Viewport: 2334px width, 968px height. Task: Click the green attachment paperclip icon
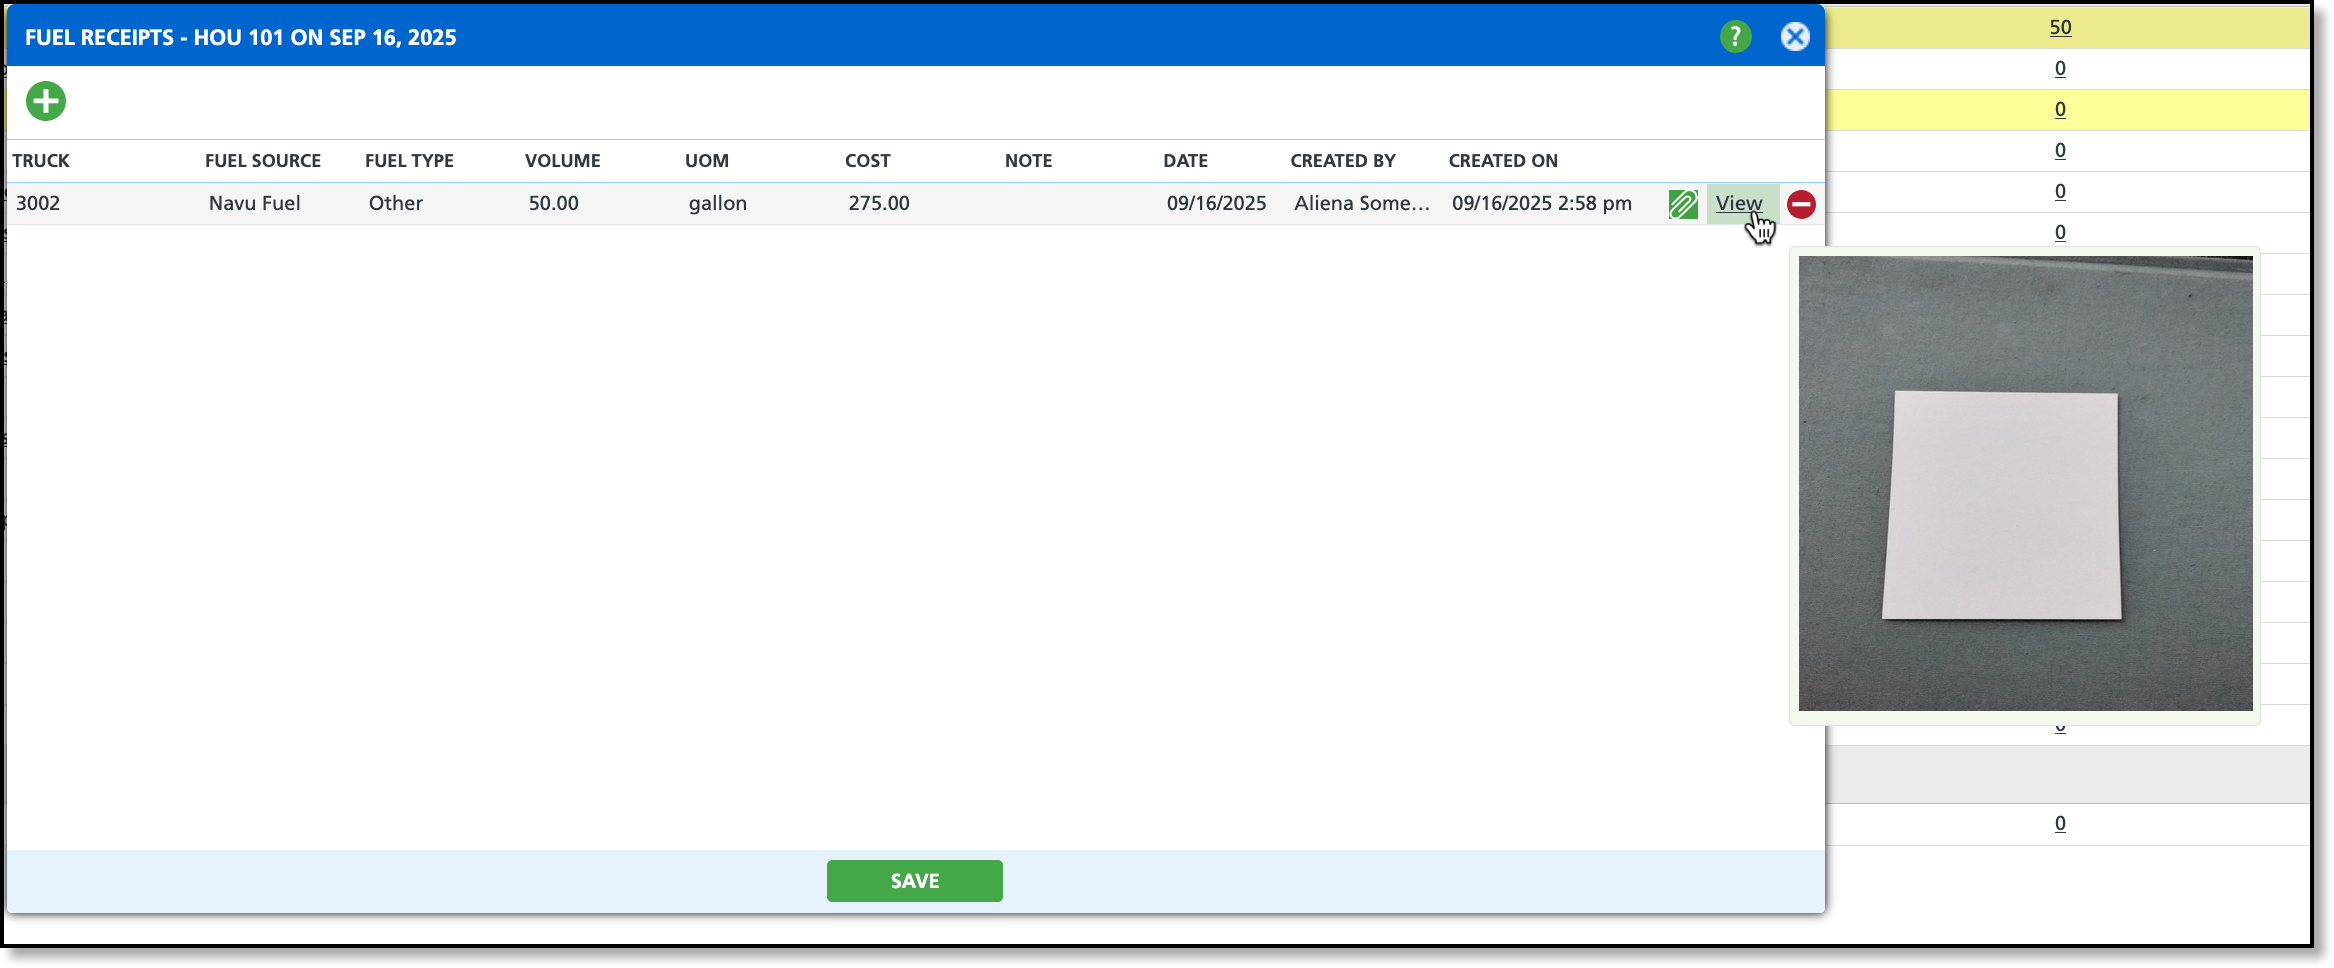point(1683,204)
